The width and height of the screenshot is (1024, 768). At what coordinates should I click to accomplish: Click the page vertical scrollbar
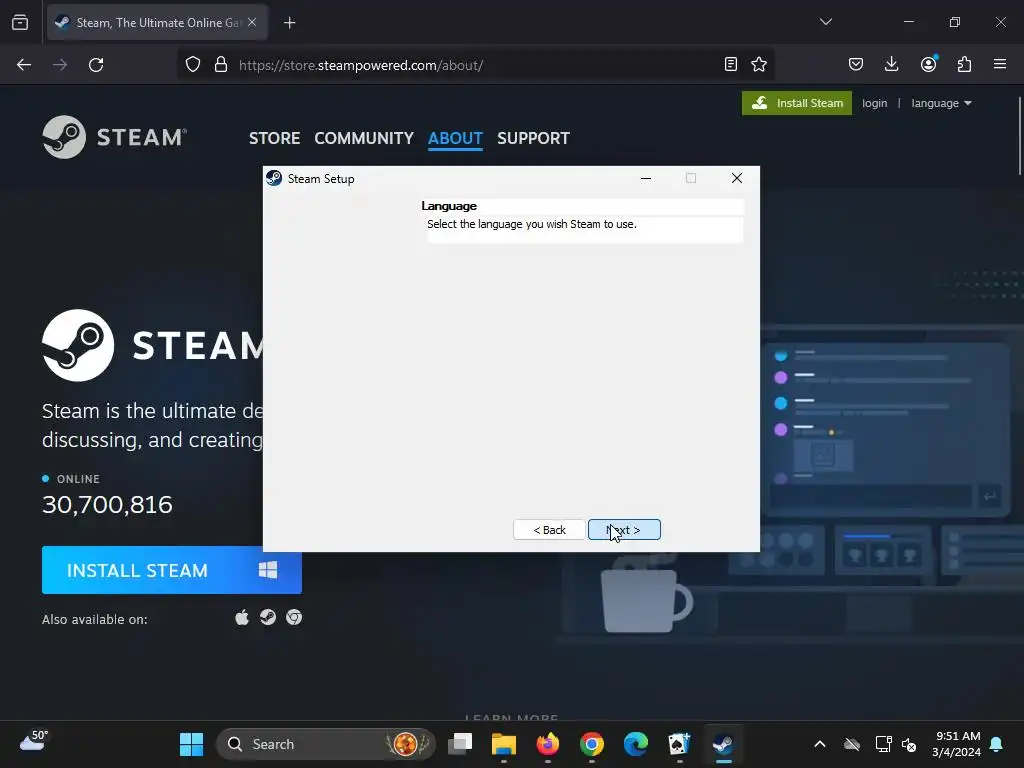click(x=1019, y=136)
